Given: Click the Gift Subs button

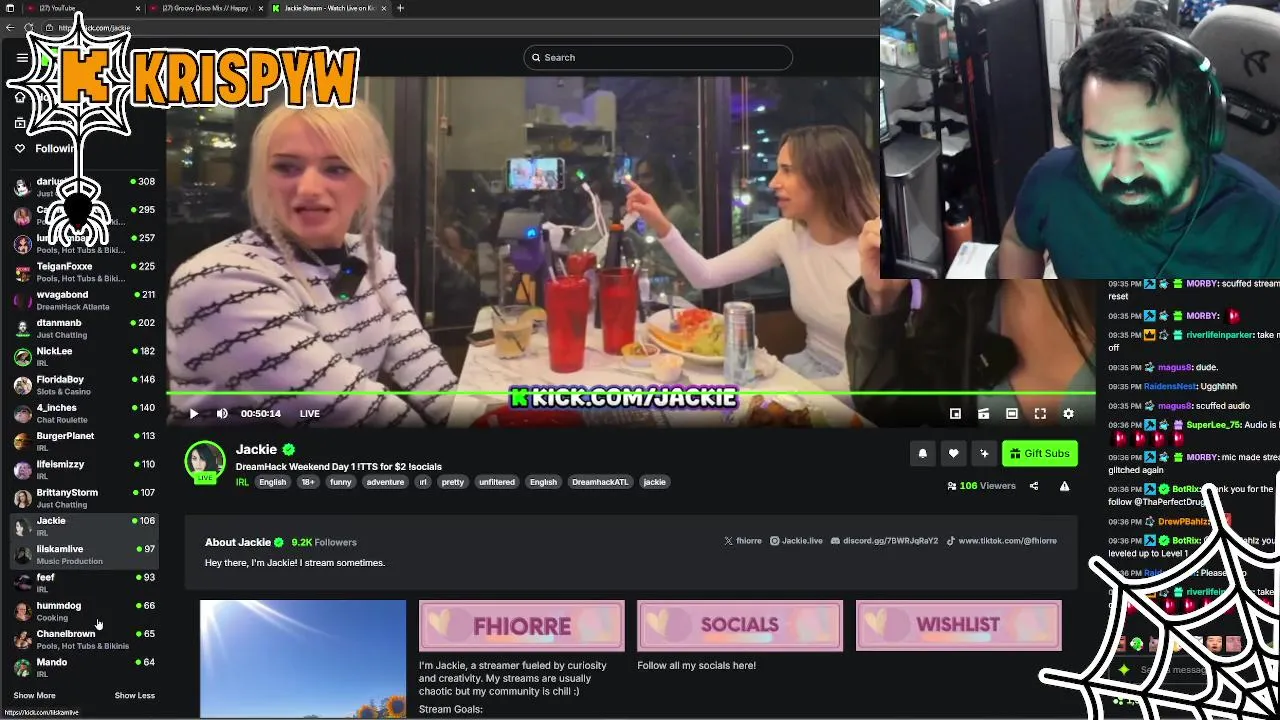Looking at the screenshot, I should (1040, 454).
